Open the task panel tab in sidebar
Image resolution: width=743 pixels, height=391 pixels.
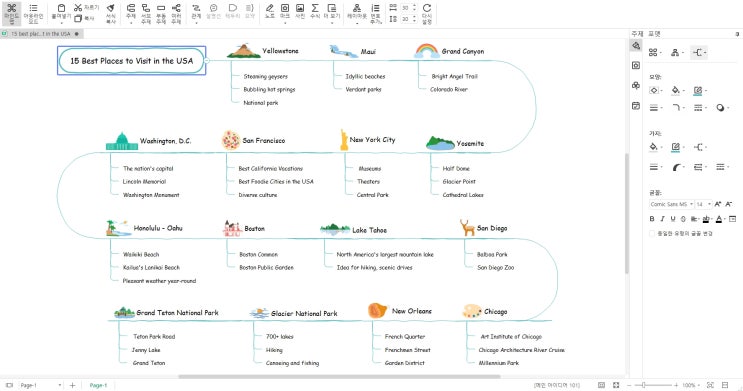[636, 106]
